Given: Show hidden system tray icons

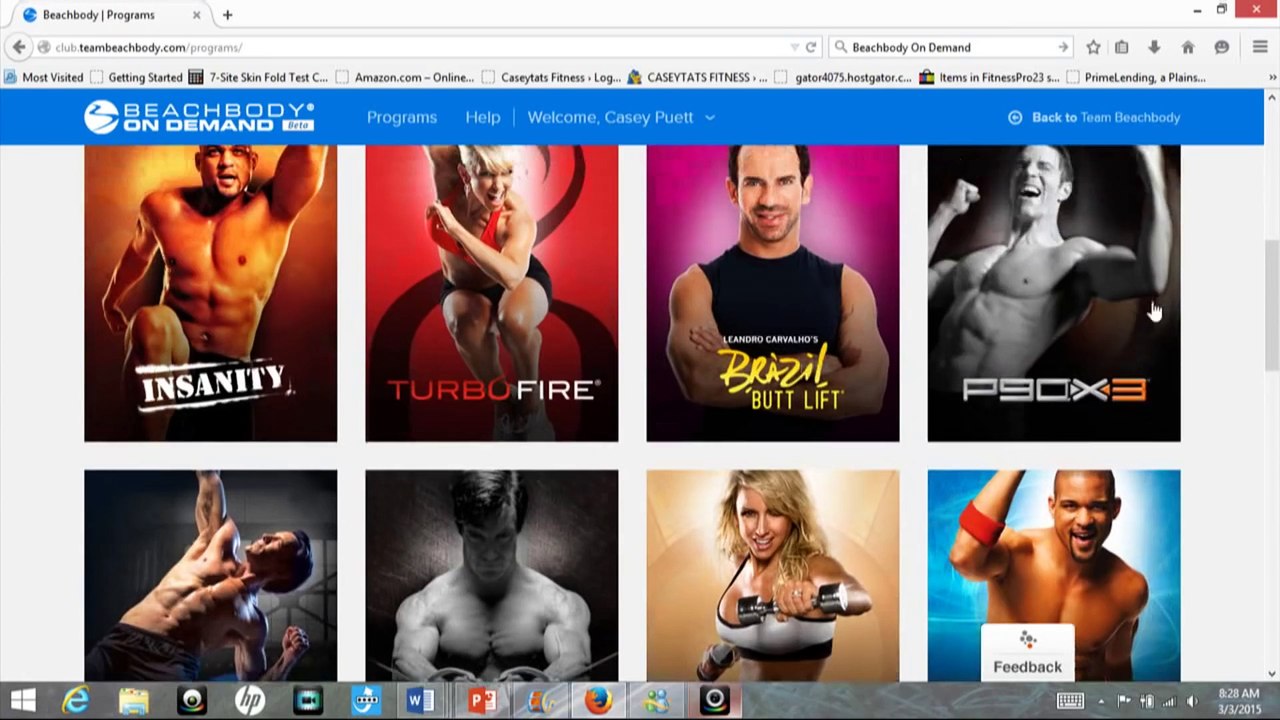Looking at the screenshot, I should click(1101, 701).
